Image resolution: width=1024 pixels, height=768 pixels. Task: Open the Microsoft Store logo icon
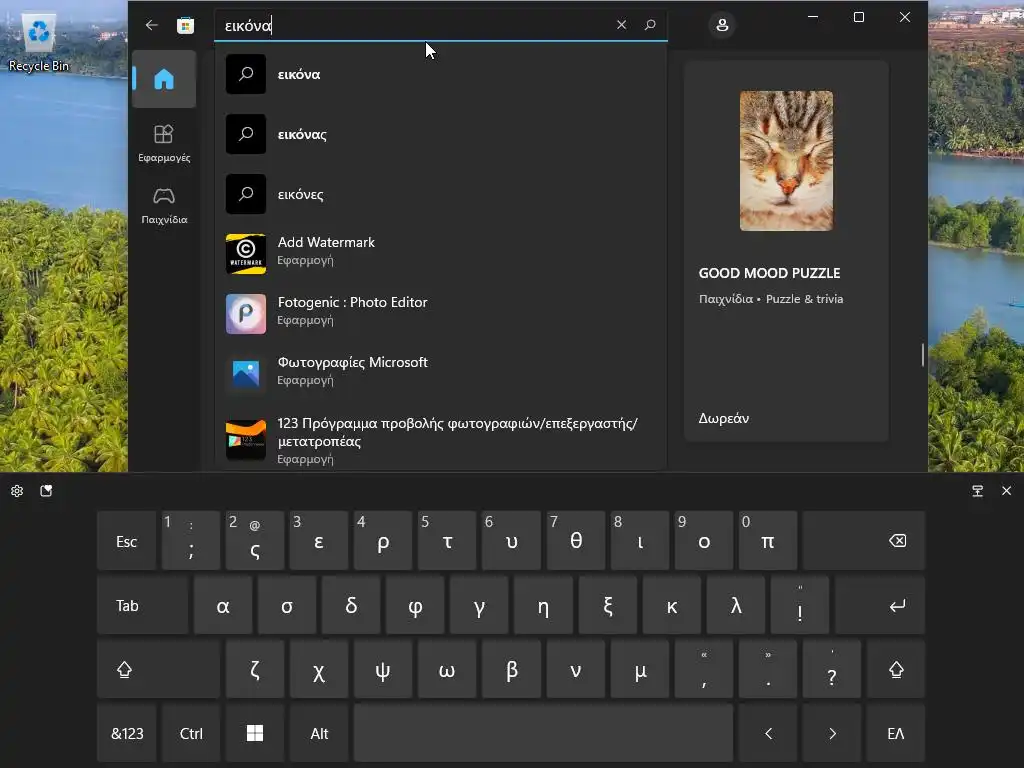[x=185, y=25]
